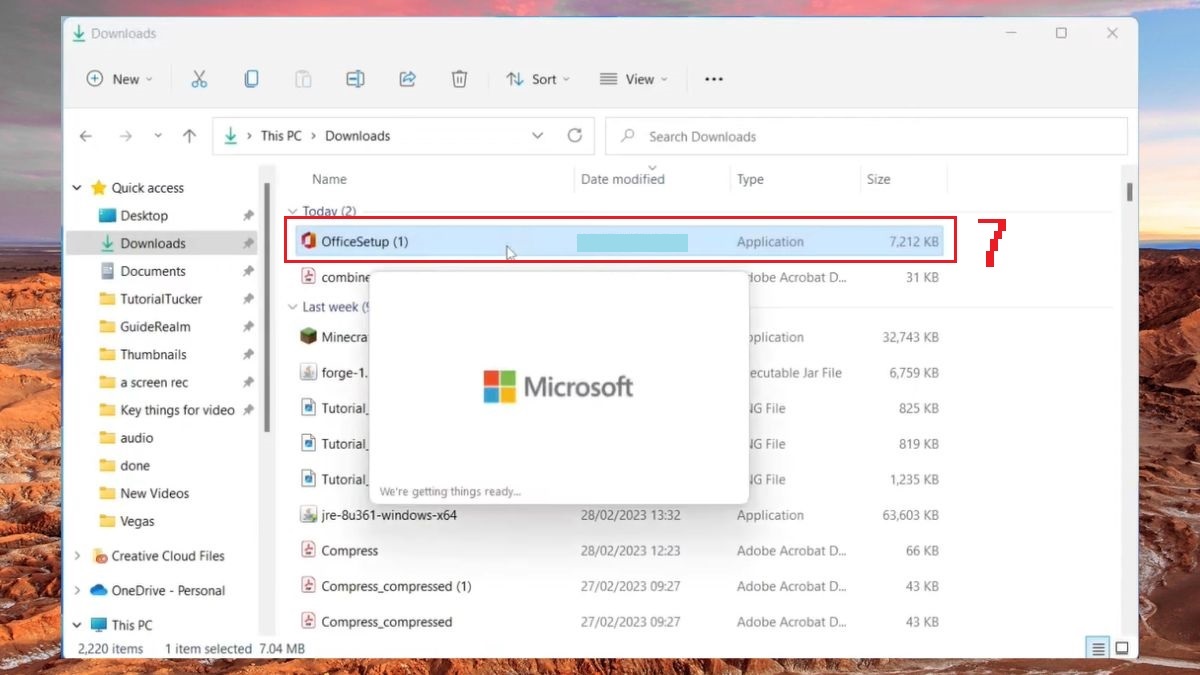Collapse the Quick access tree node
This screenshot has width=1200, height=675.
pyautogui.click(x=77, y=187)
